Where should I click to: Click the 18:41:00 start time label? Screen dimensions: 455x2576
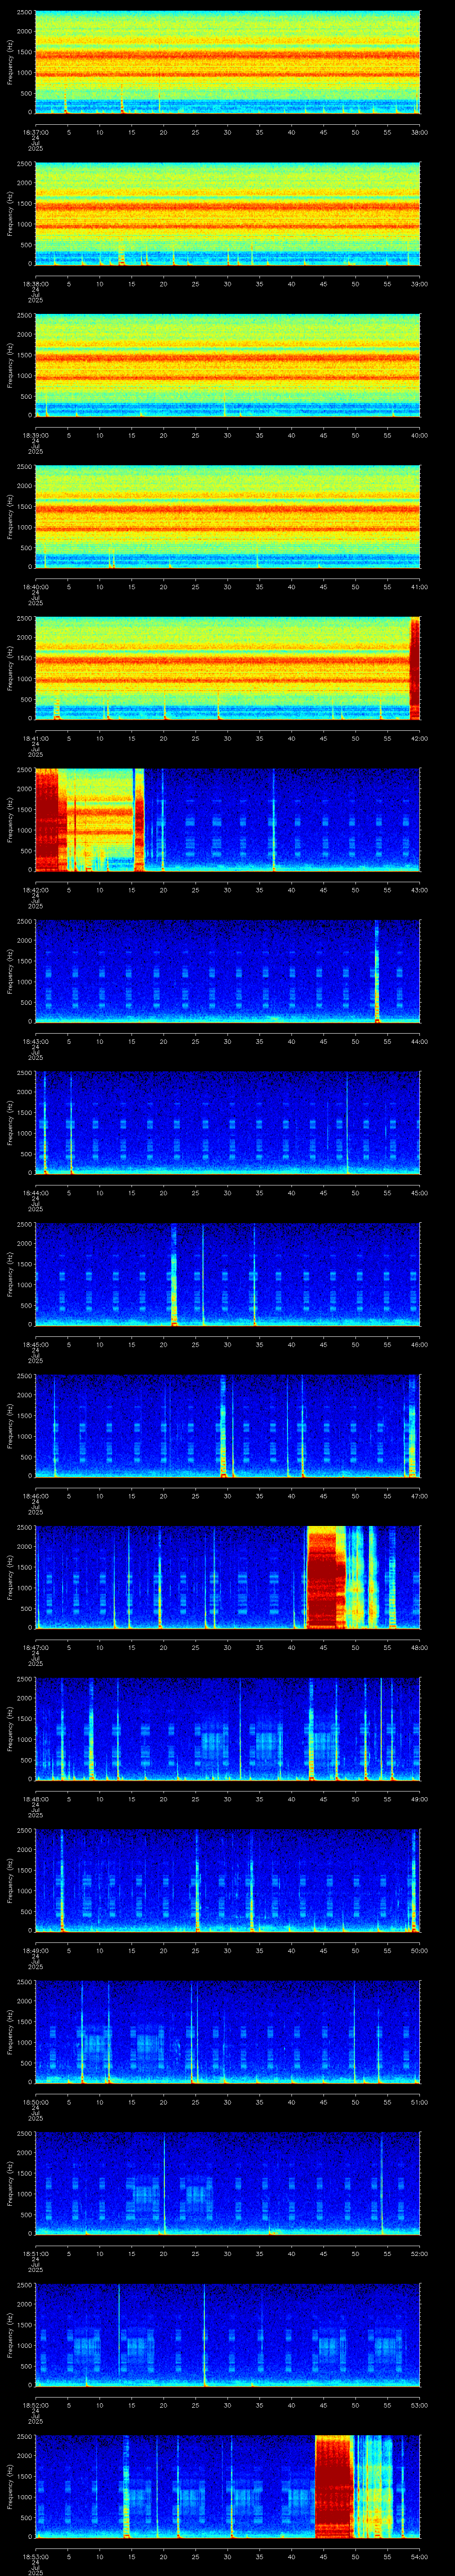point(35,738)
